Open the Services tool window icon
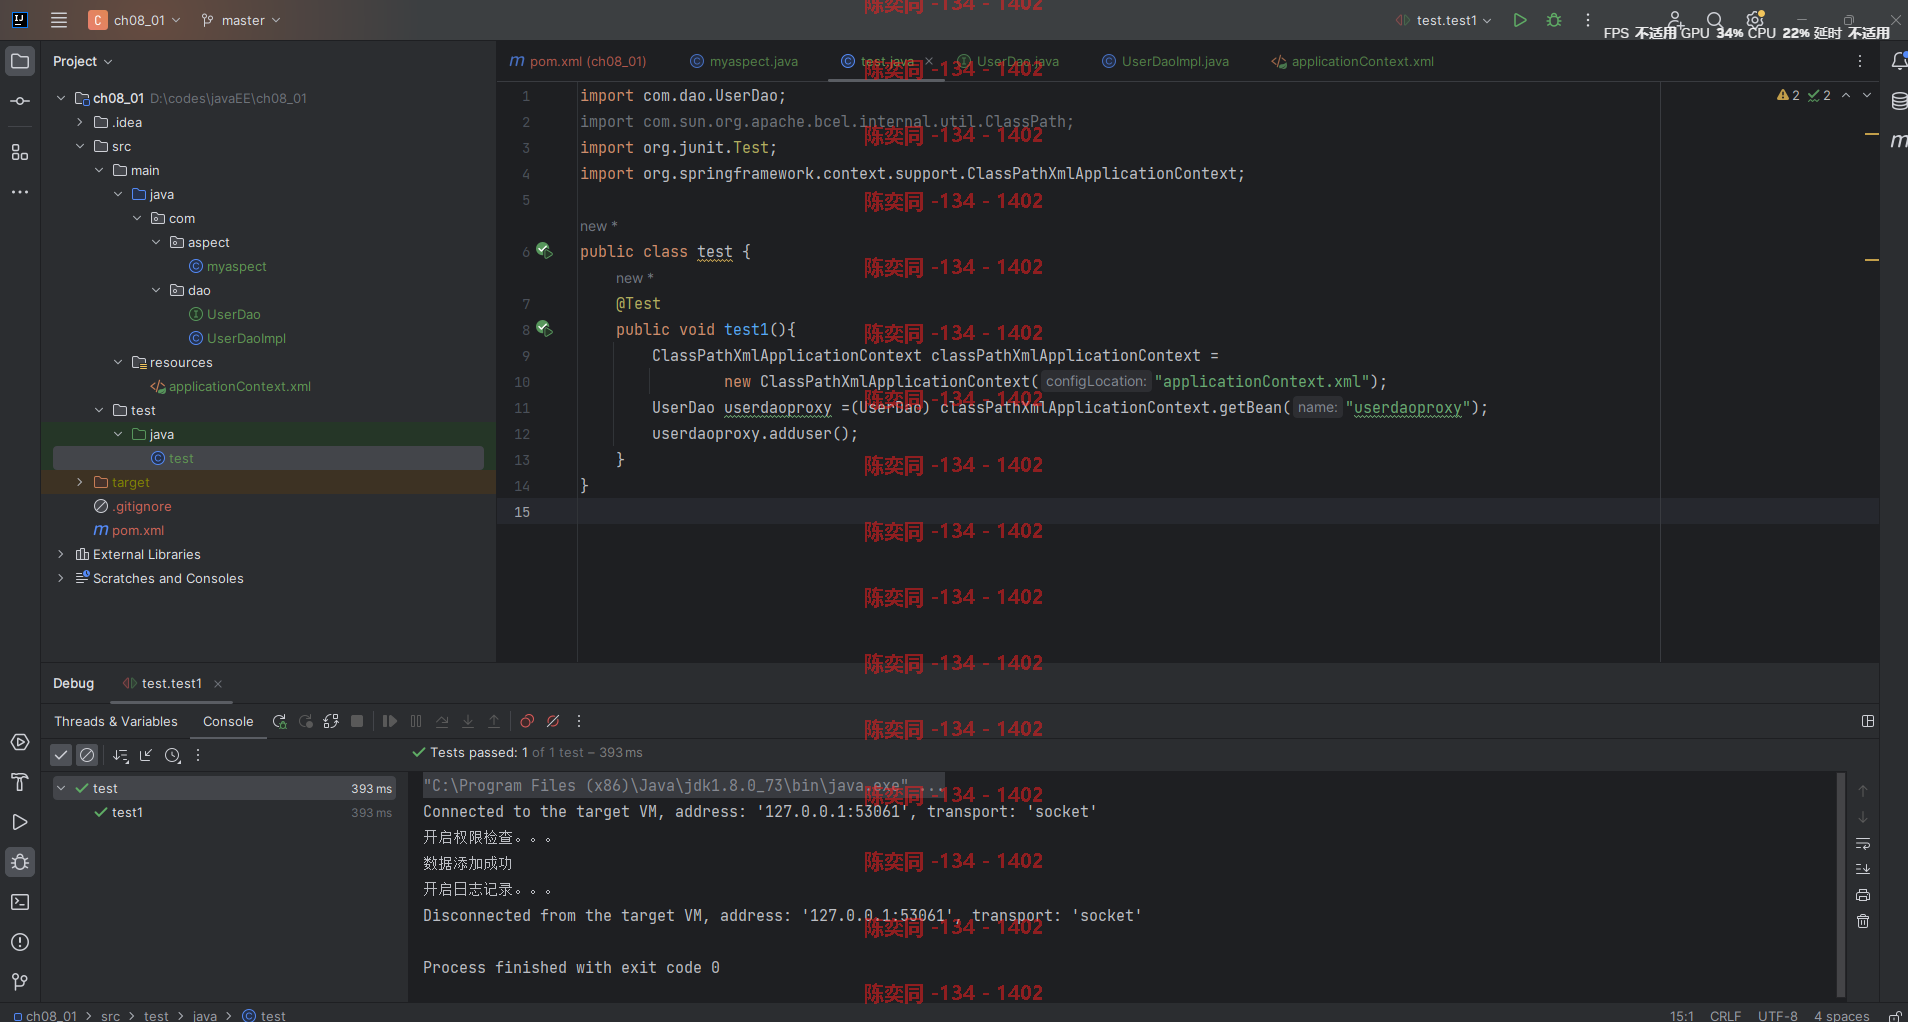The height and width of the screenshot is (1022, 1908). pos(20,742)
